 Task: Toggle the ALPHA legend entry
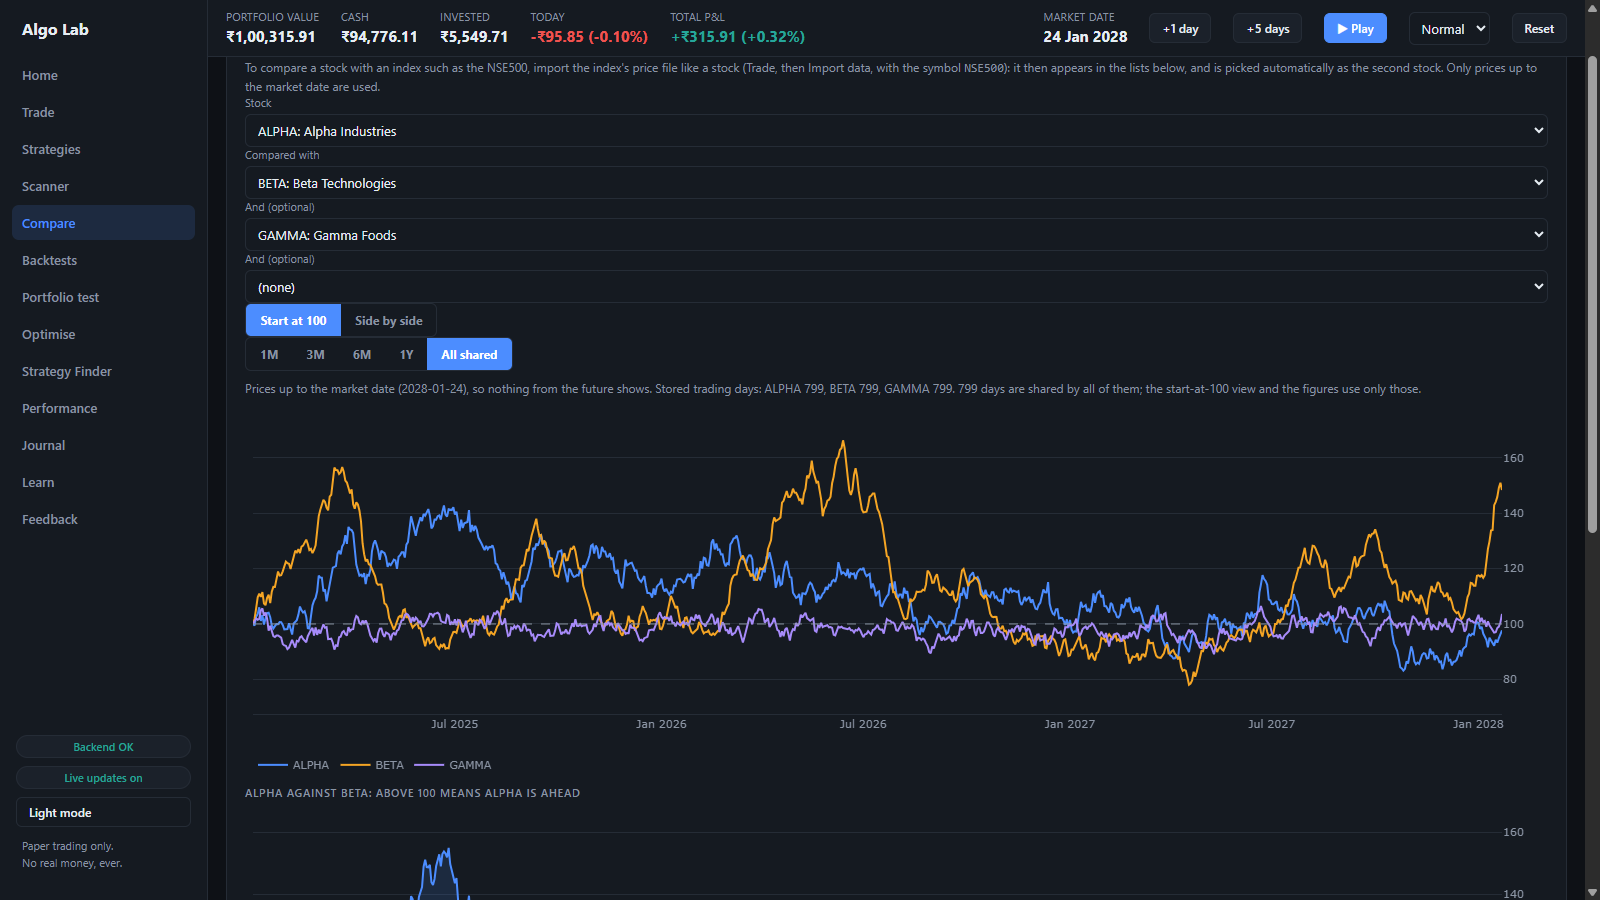(x=293, y=765)
